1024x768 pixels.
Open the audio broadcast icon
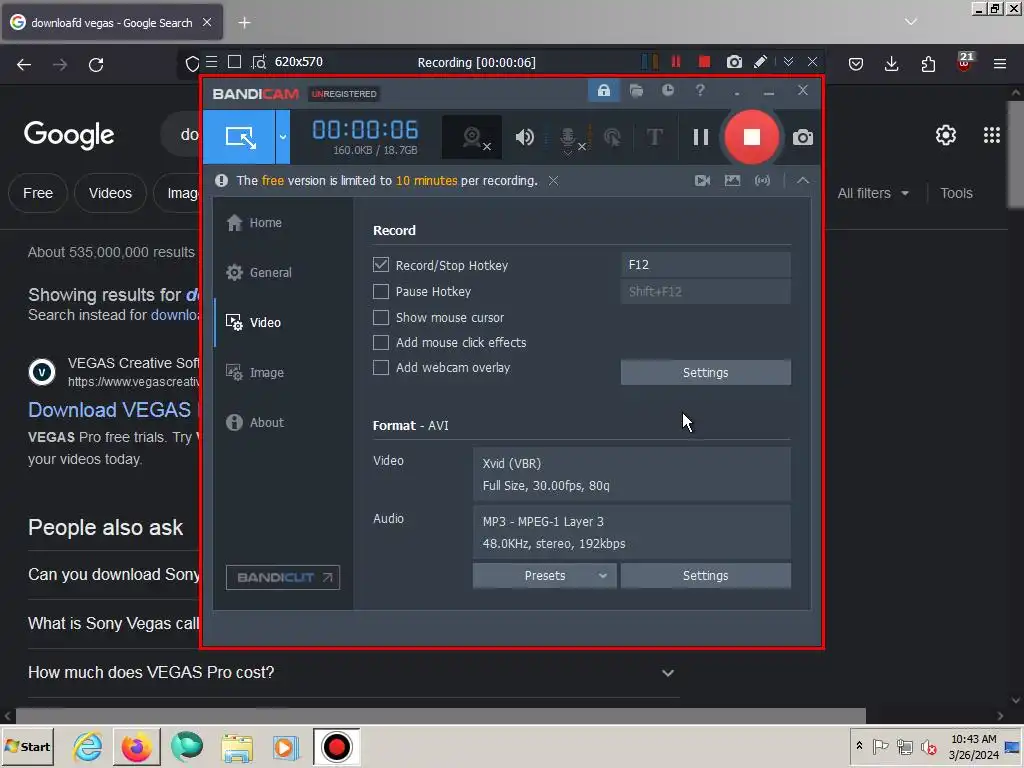(x=762, y=181)
